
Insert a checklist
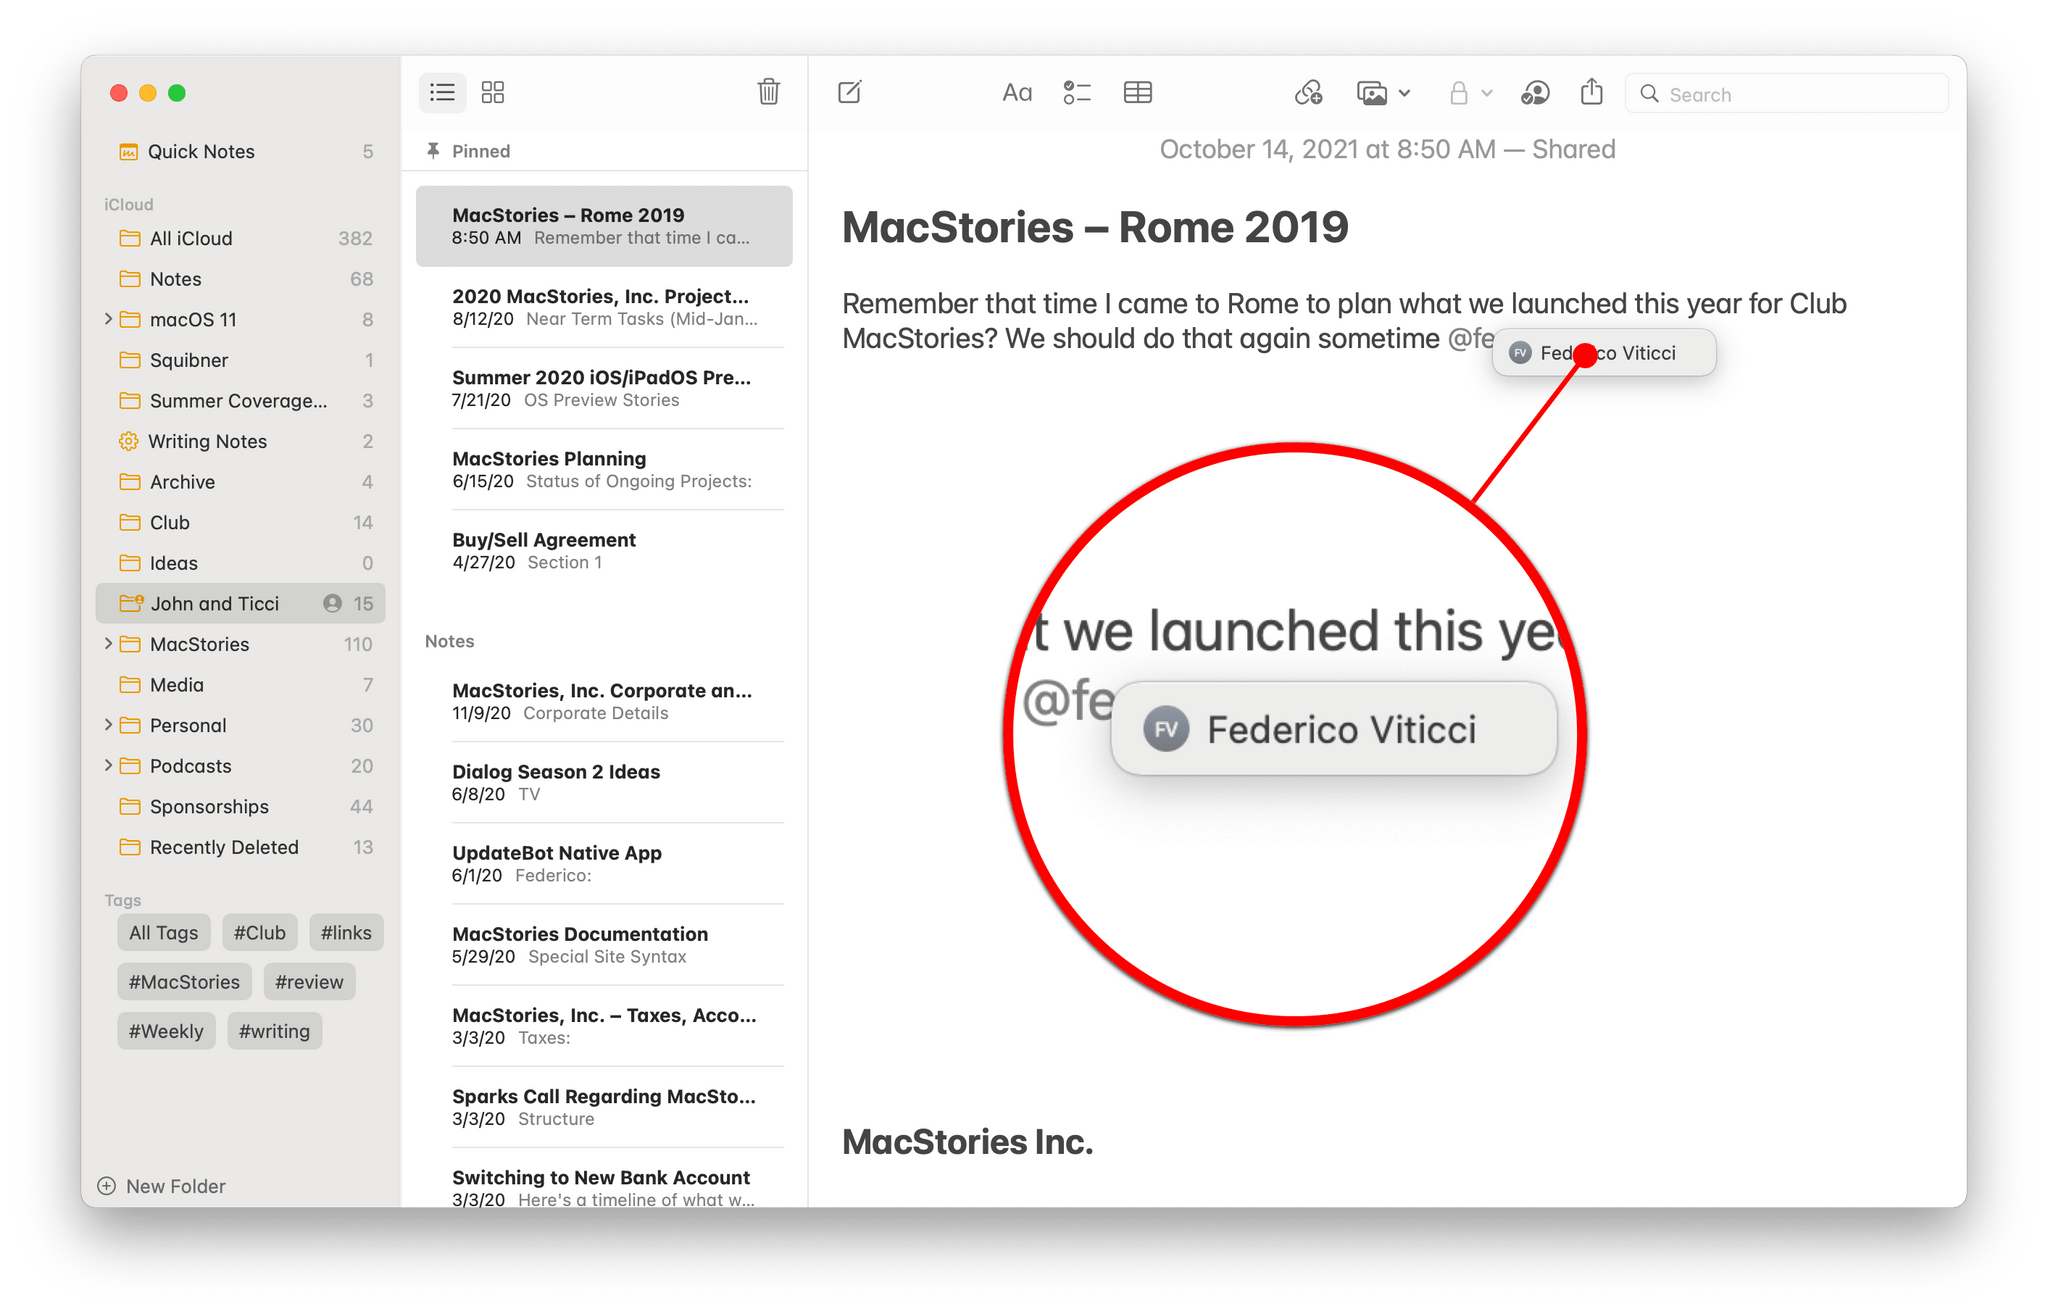[1077, 93]
